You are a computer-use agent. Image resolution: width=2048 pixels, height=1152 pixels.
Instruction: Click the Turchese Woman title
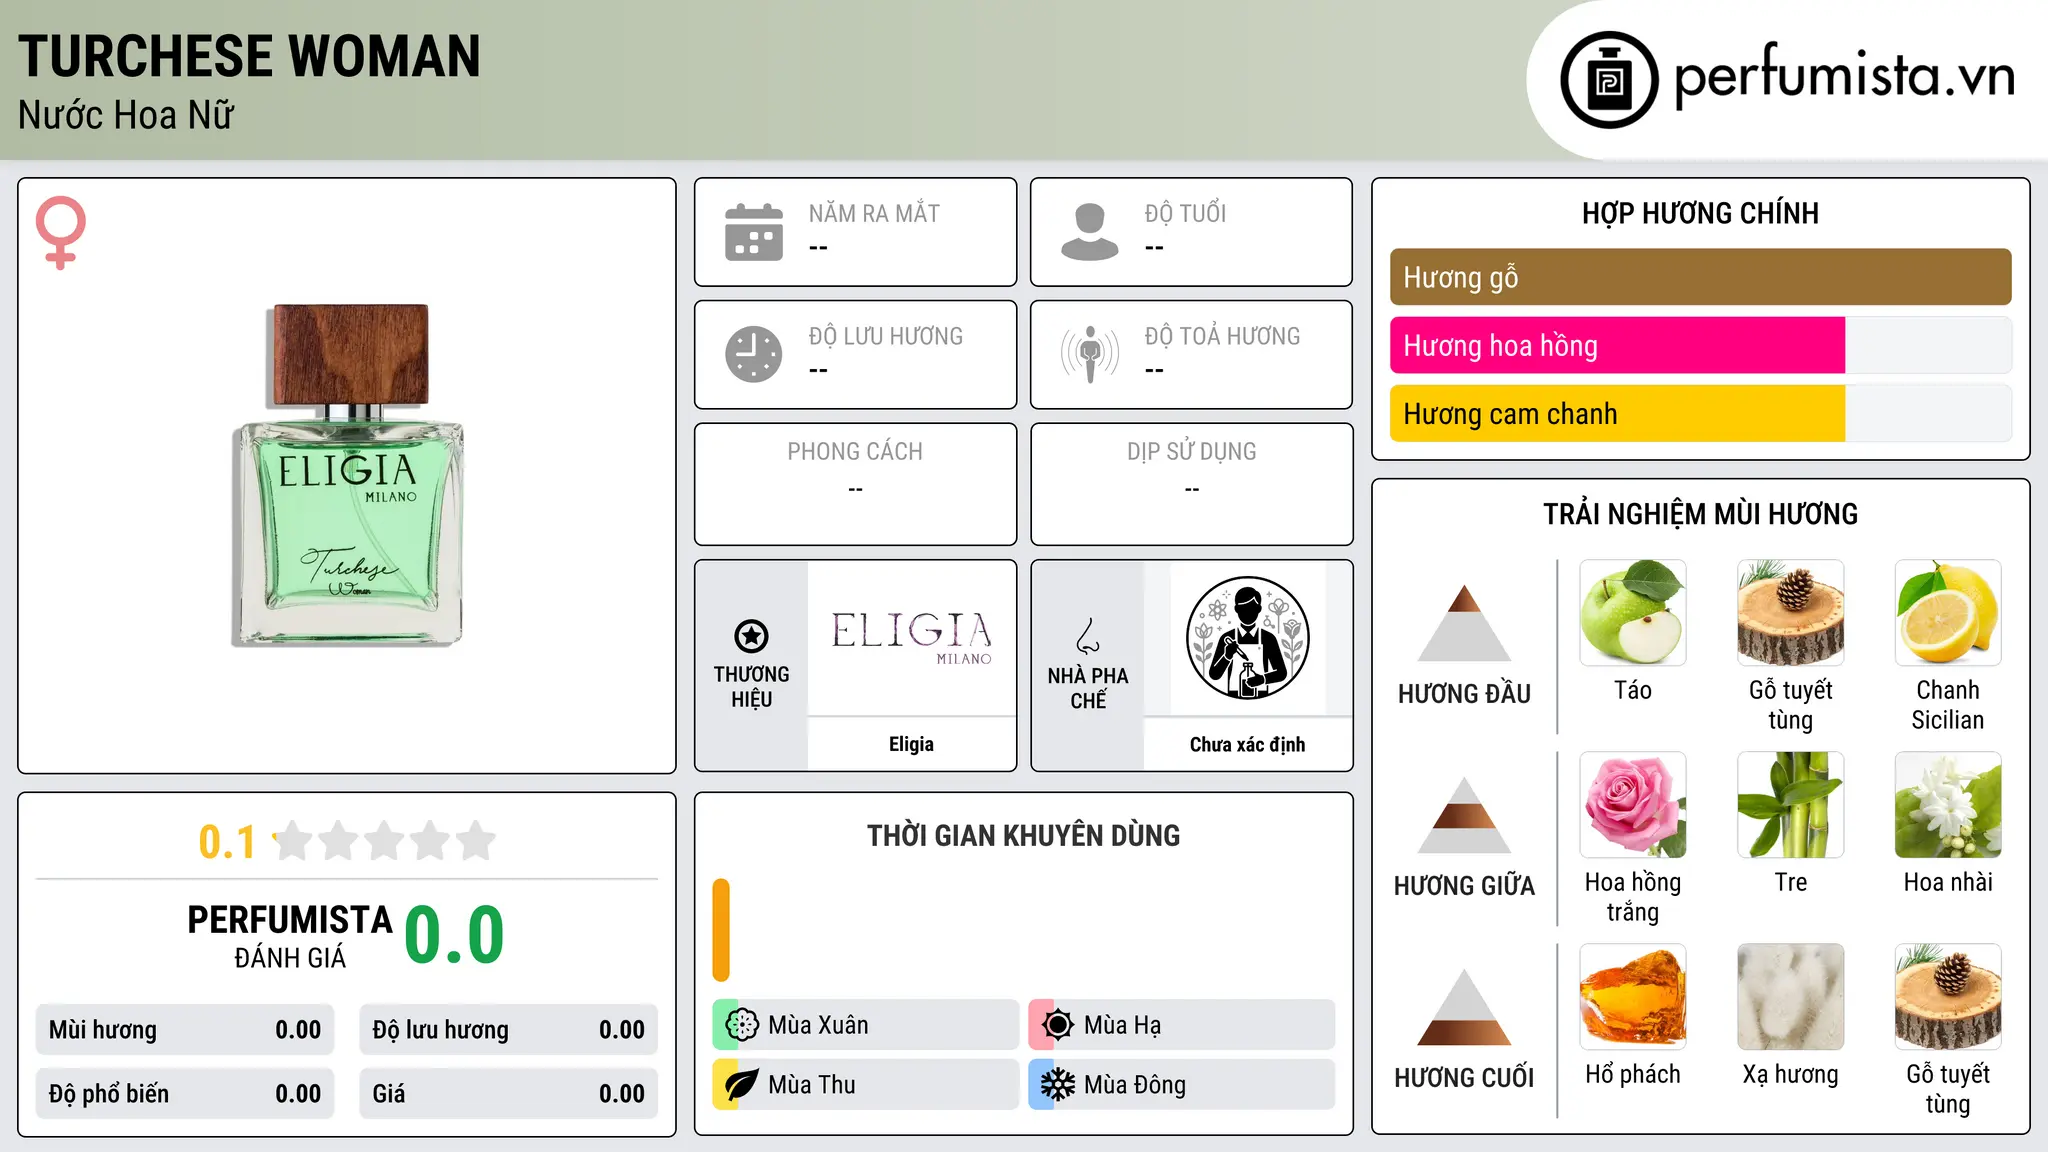click(x=249, y=56)
